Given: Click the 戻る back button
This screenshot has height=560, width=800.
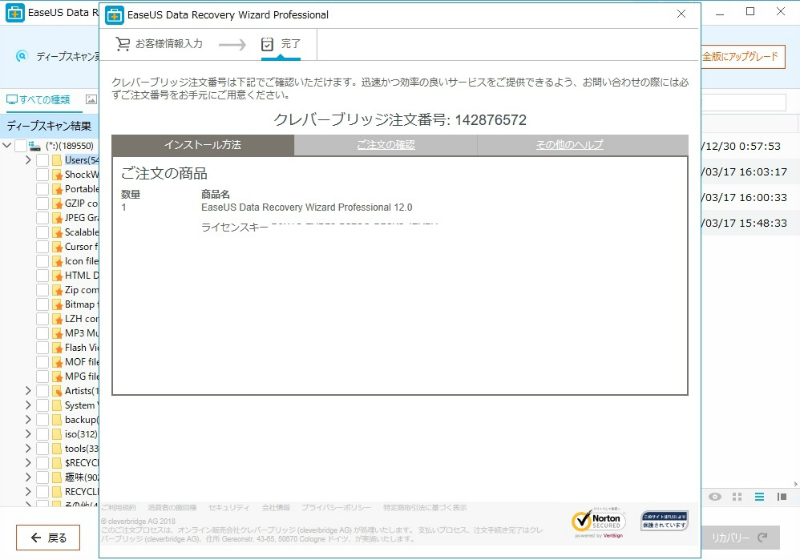Looking at the screenshot, I should click(48, 538).
